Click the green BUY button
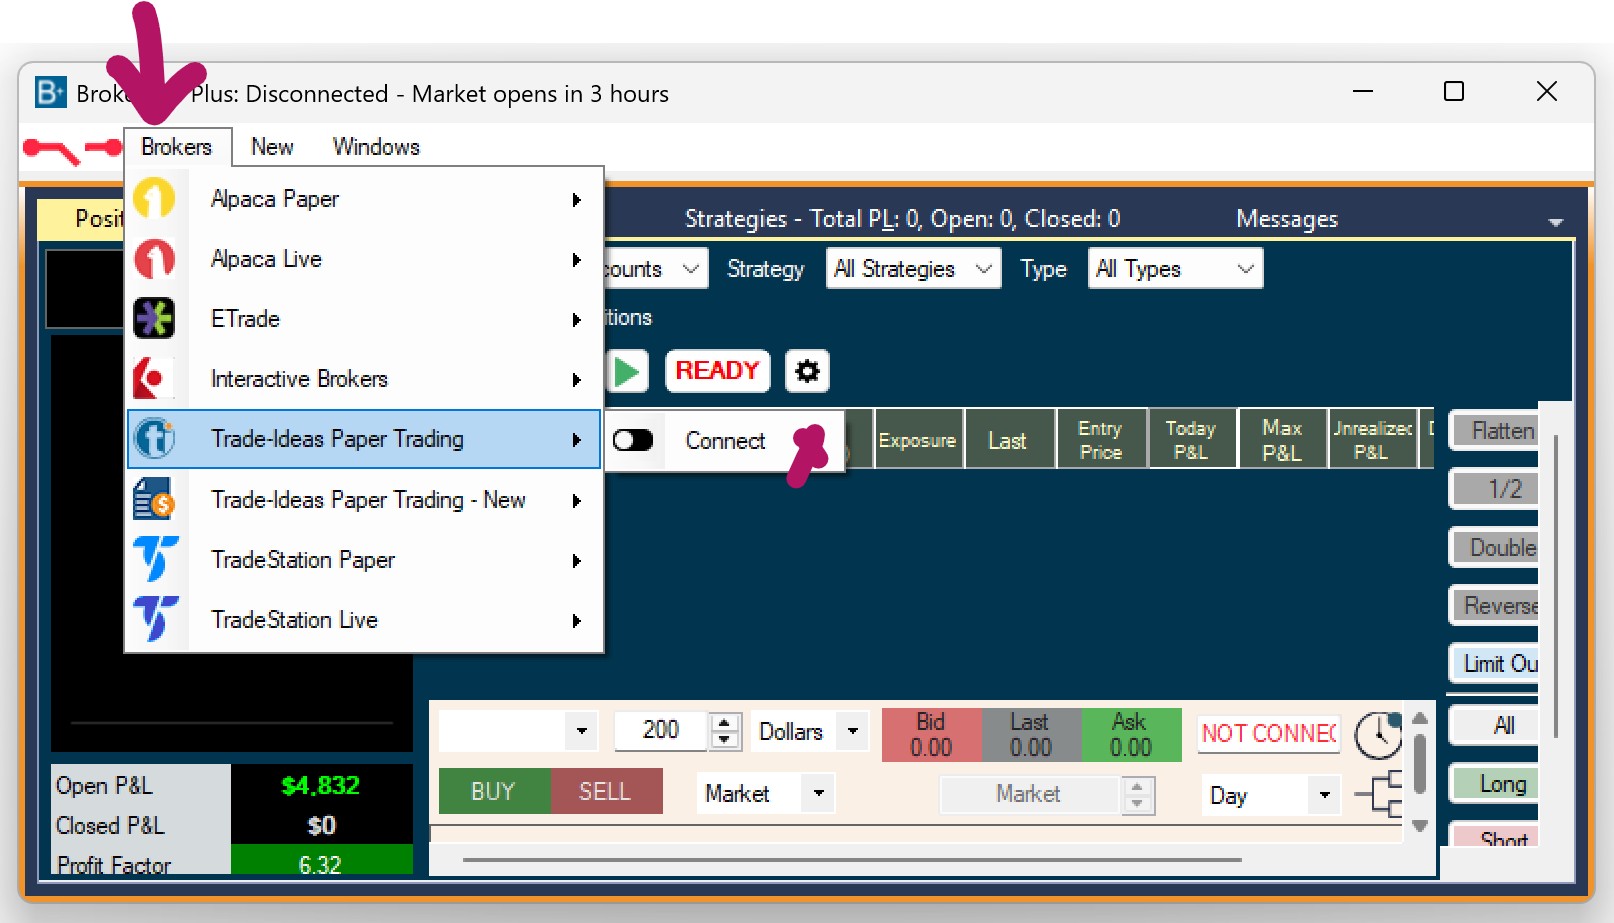1614x923 pixels. (493, 791)
